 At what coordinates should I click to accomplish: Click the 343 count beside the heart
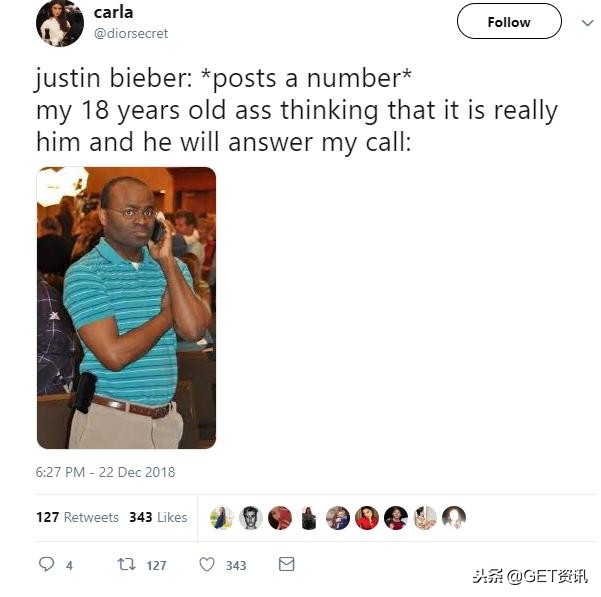[x=236, y=566]
